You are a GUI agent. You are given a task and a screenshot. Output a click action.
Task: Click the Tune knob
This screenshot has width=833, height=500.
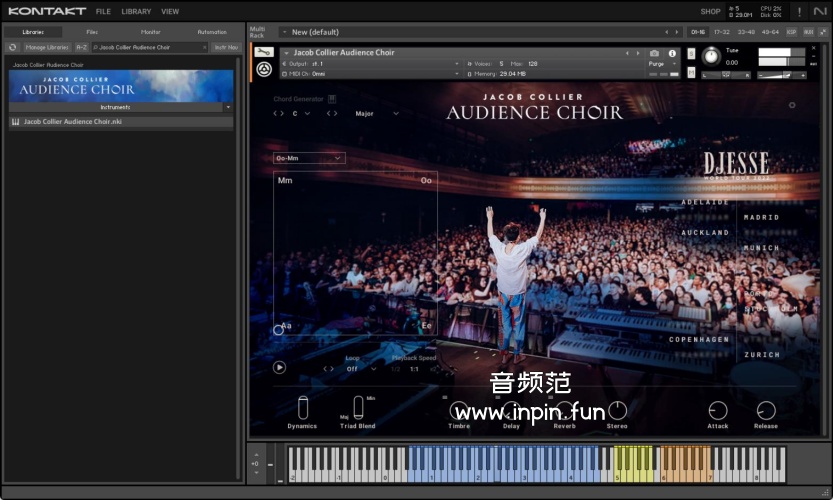pos(711,56)
